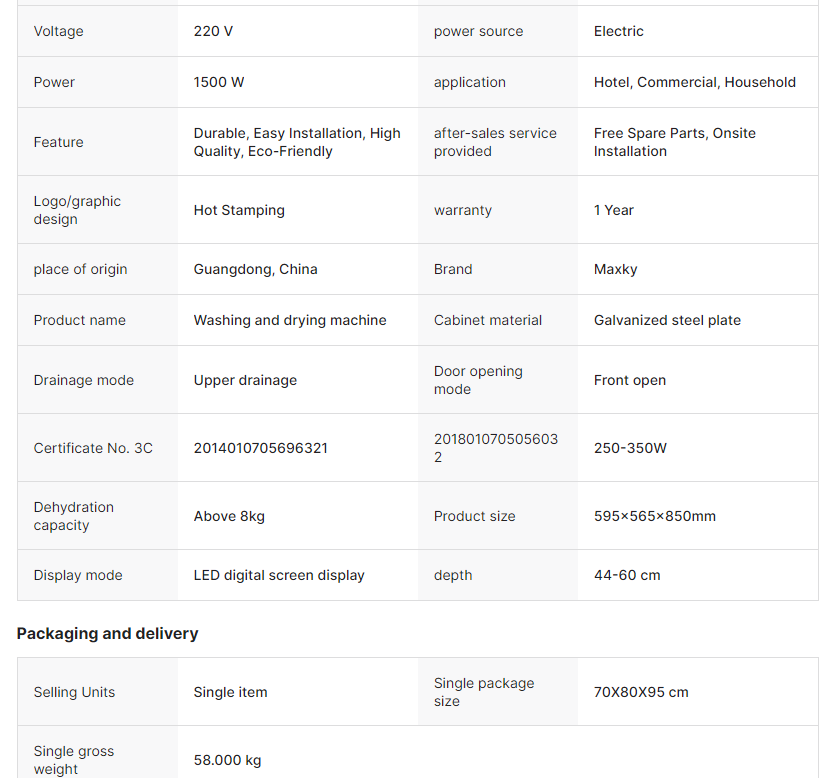Click the "Front open" door mode value

tap(629, 380)
